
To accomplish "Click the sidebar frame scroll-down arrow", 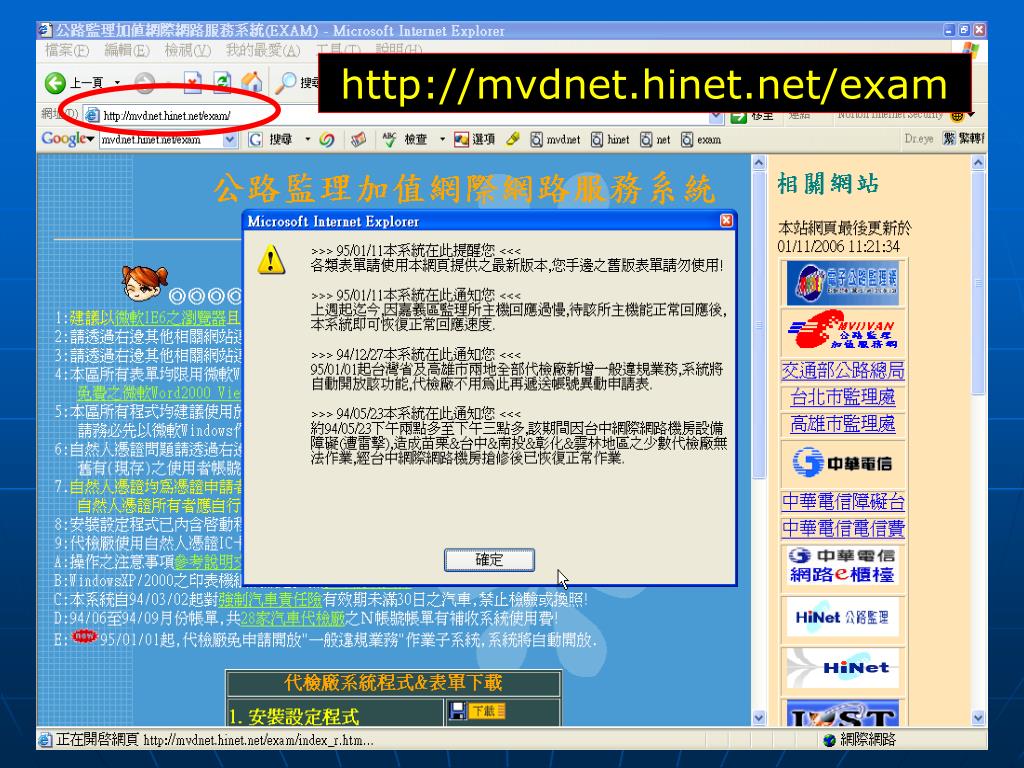I will (x=978, y=717).
